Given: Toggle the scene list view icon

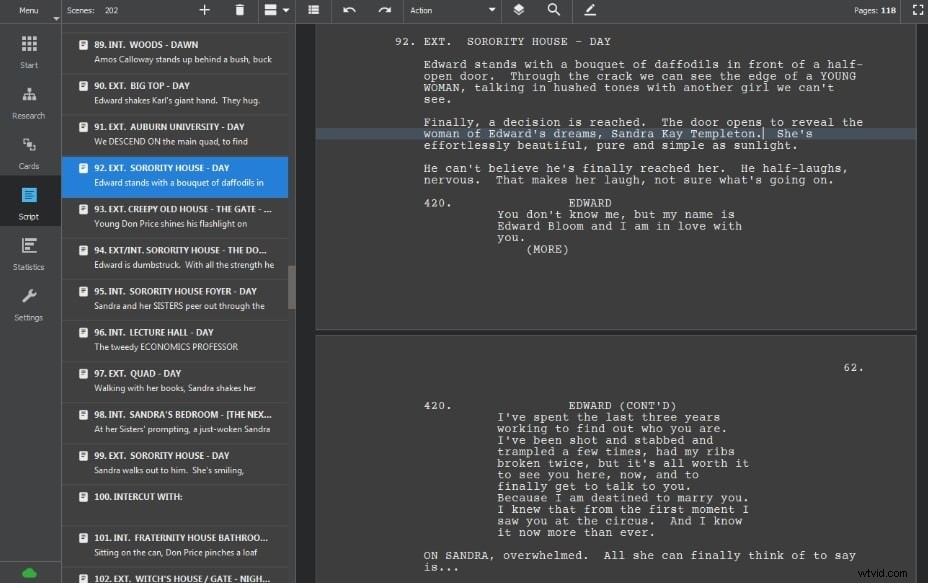Looking at the screenshot, I should coord(311,11).
